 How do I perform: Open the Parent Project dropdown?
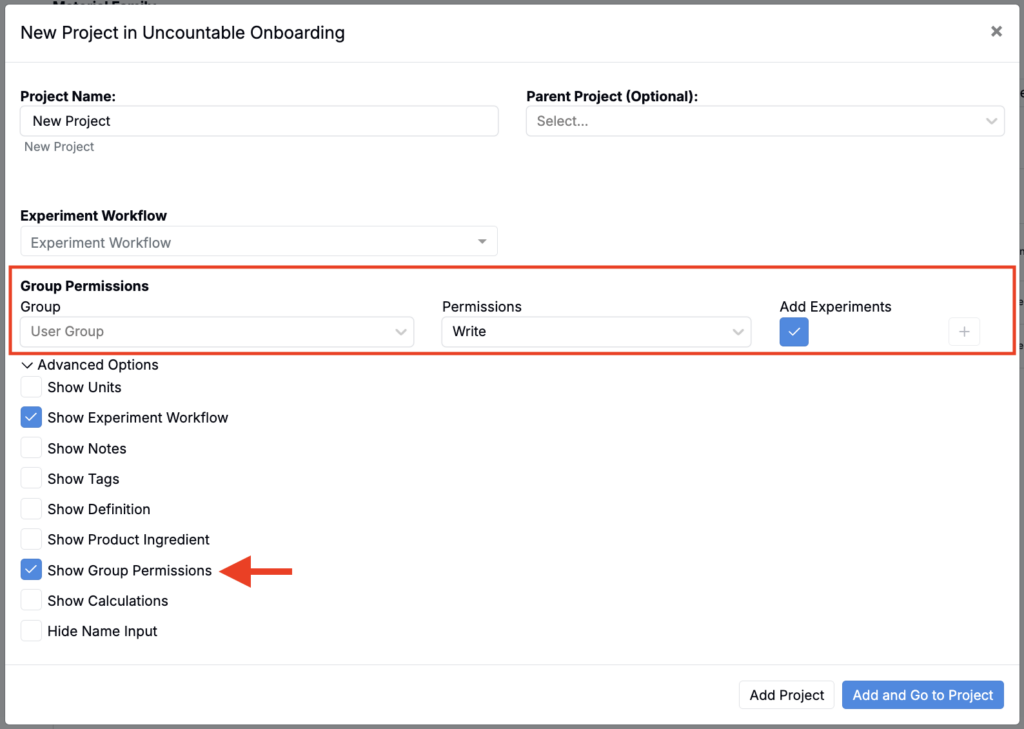tap(765, 121)
